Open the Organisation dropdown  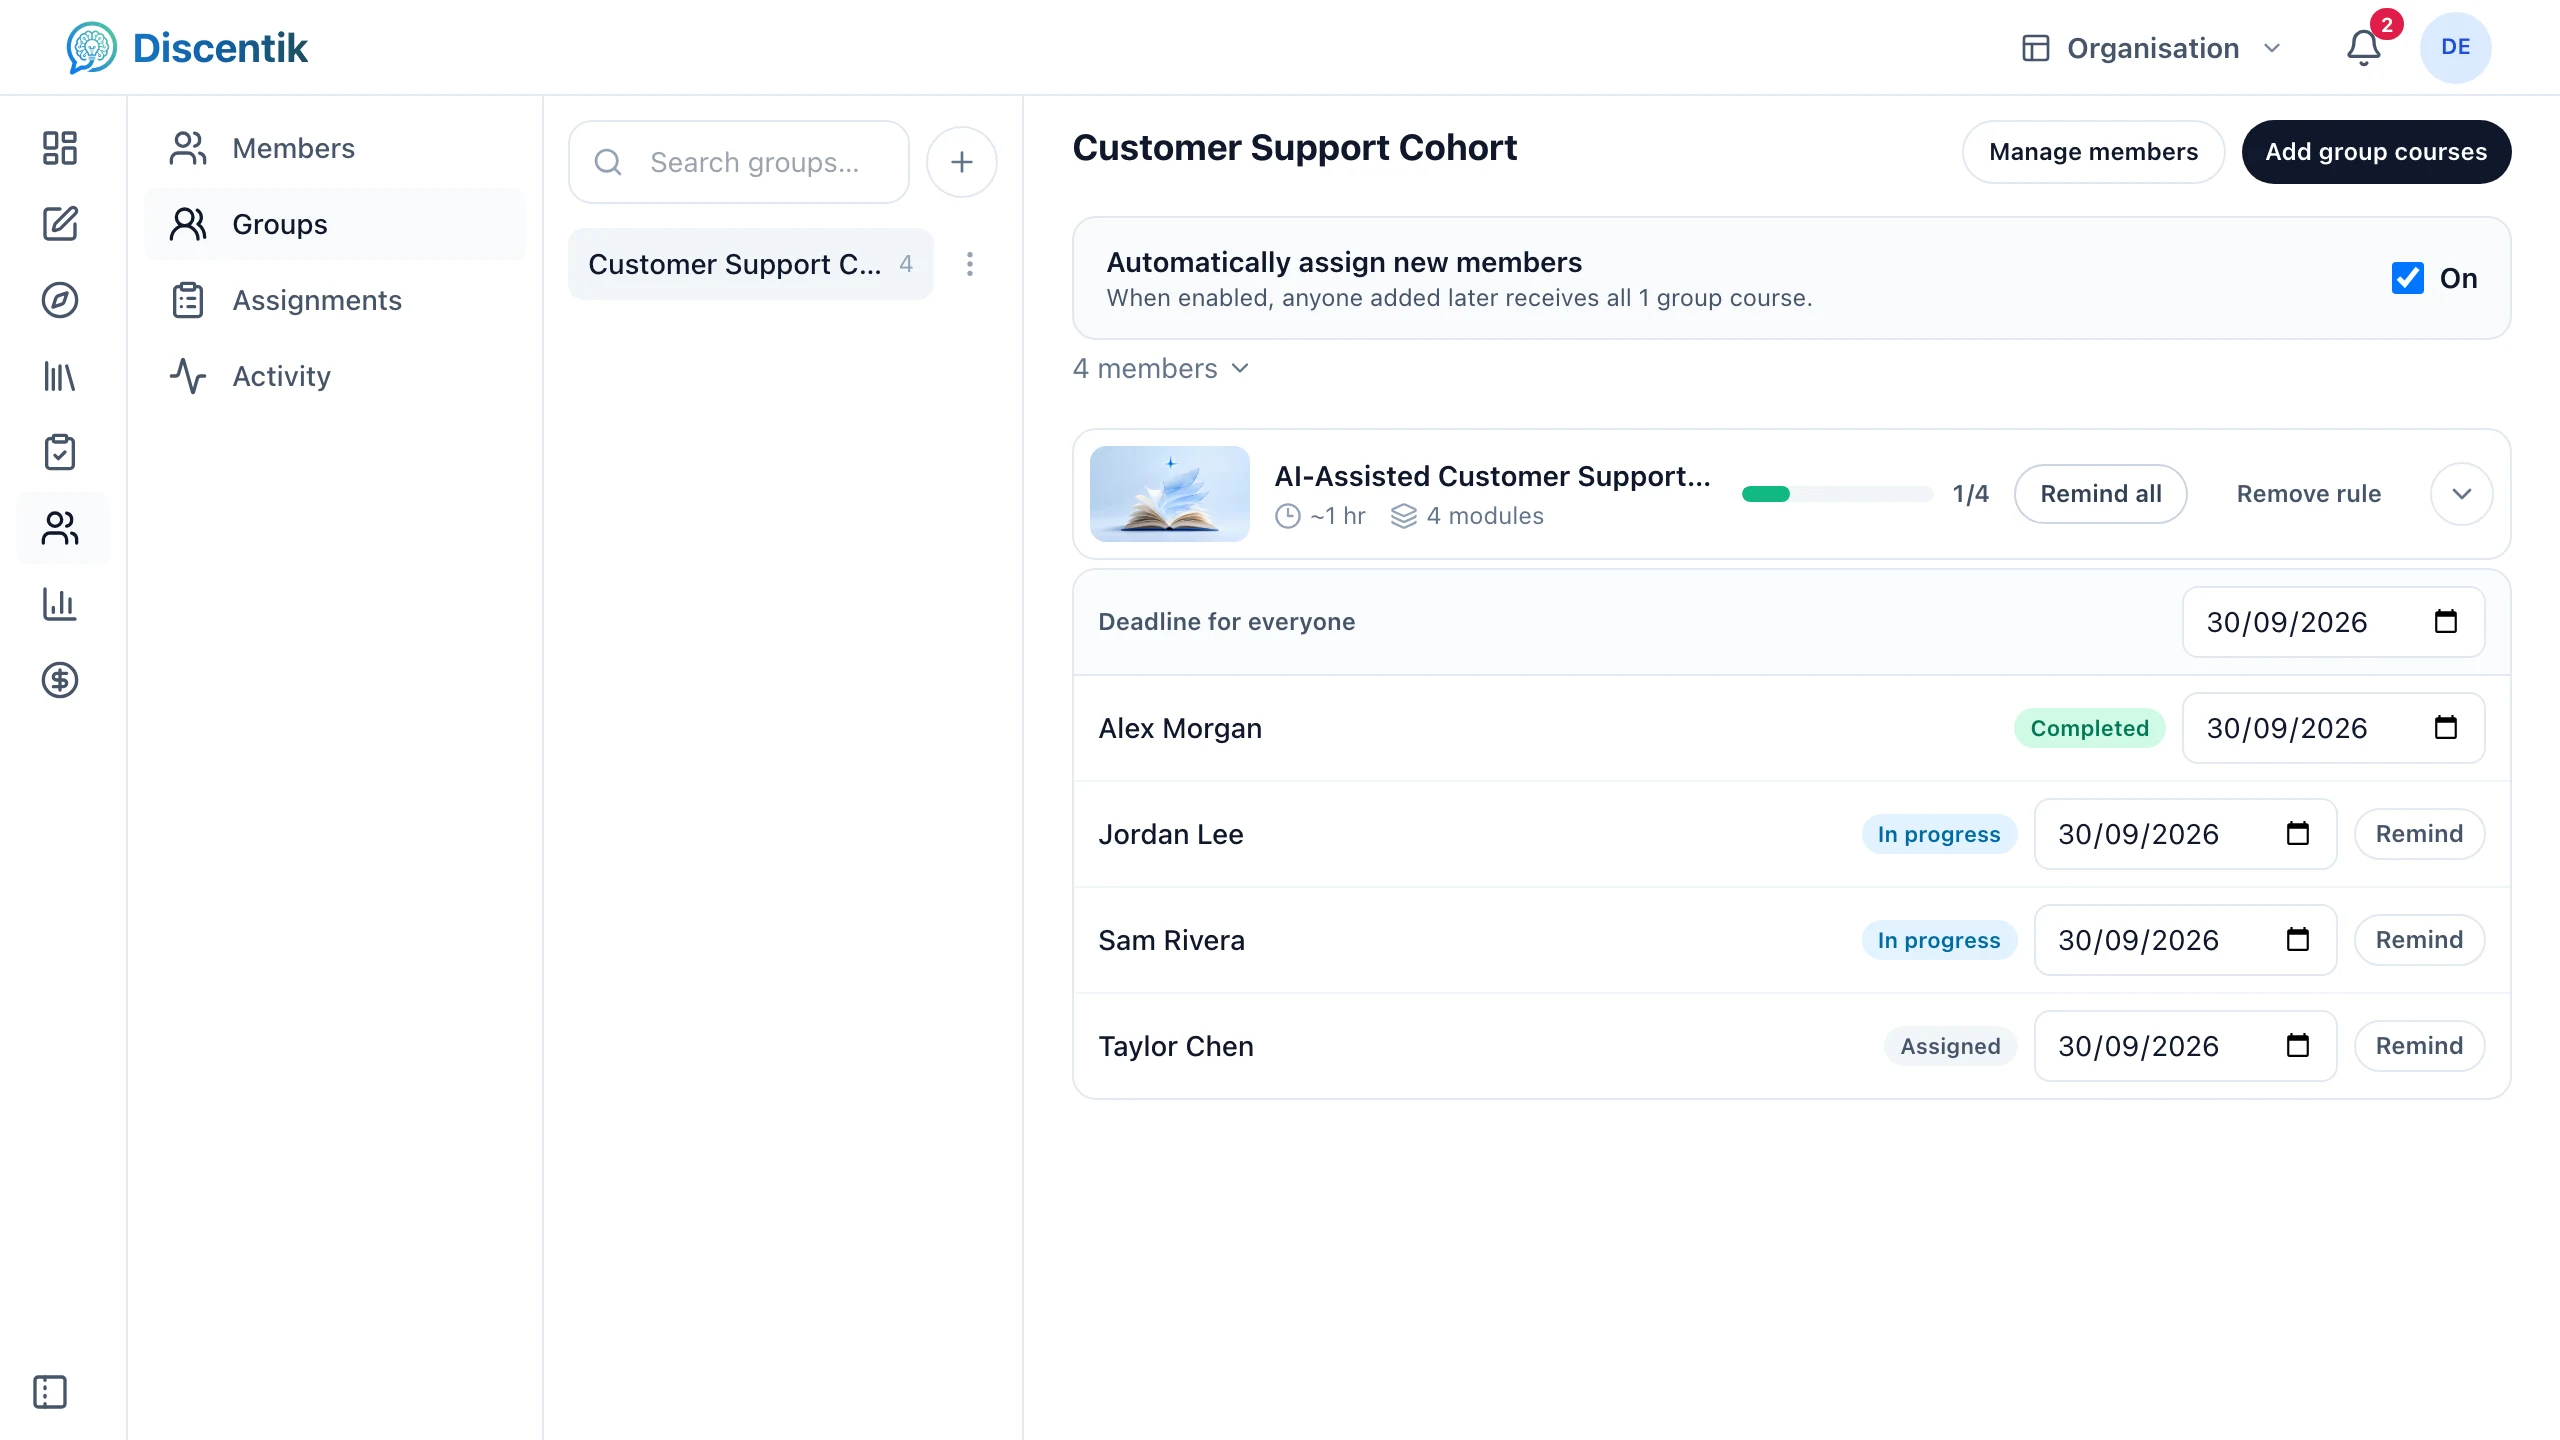click(x=2152, y=48)
